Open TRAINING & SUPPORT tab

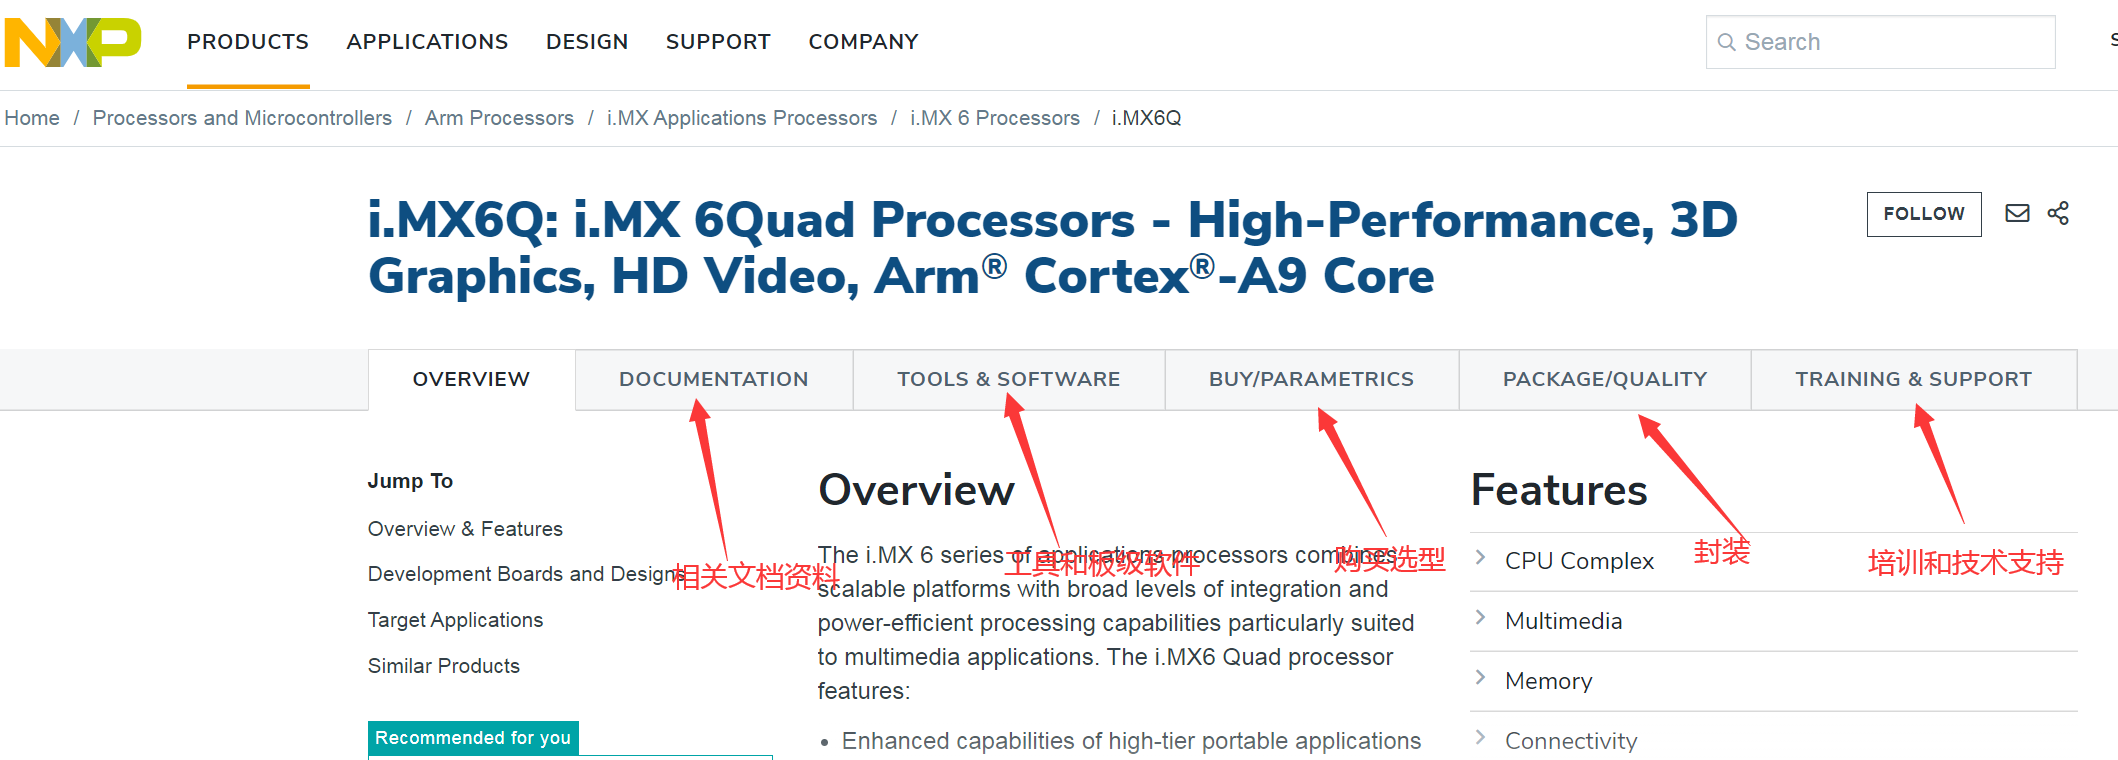[1913, 380]
